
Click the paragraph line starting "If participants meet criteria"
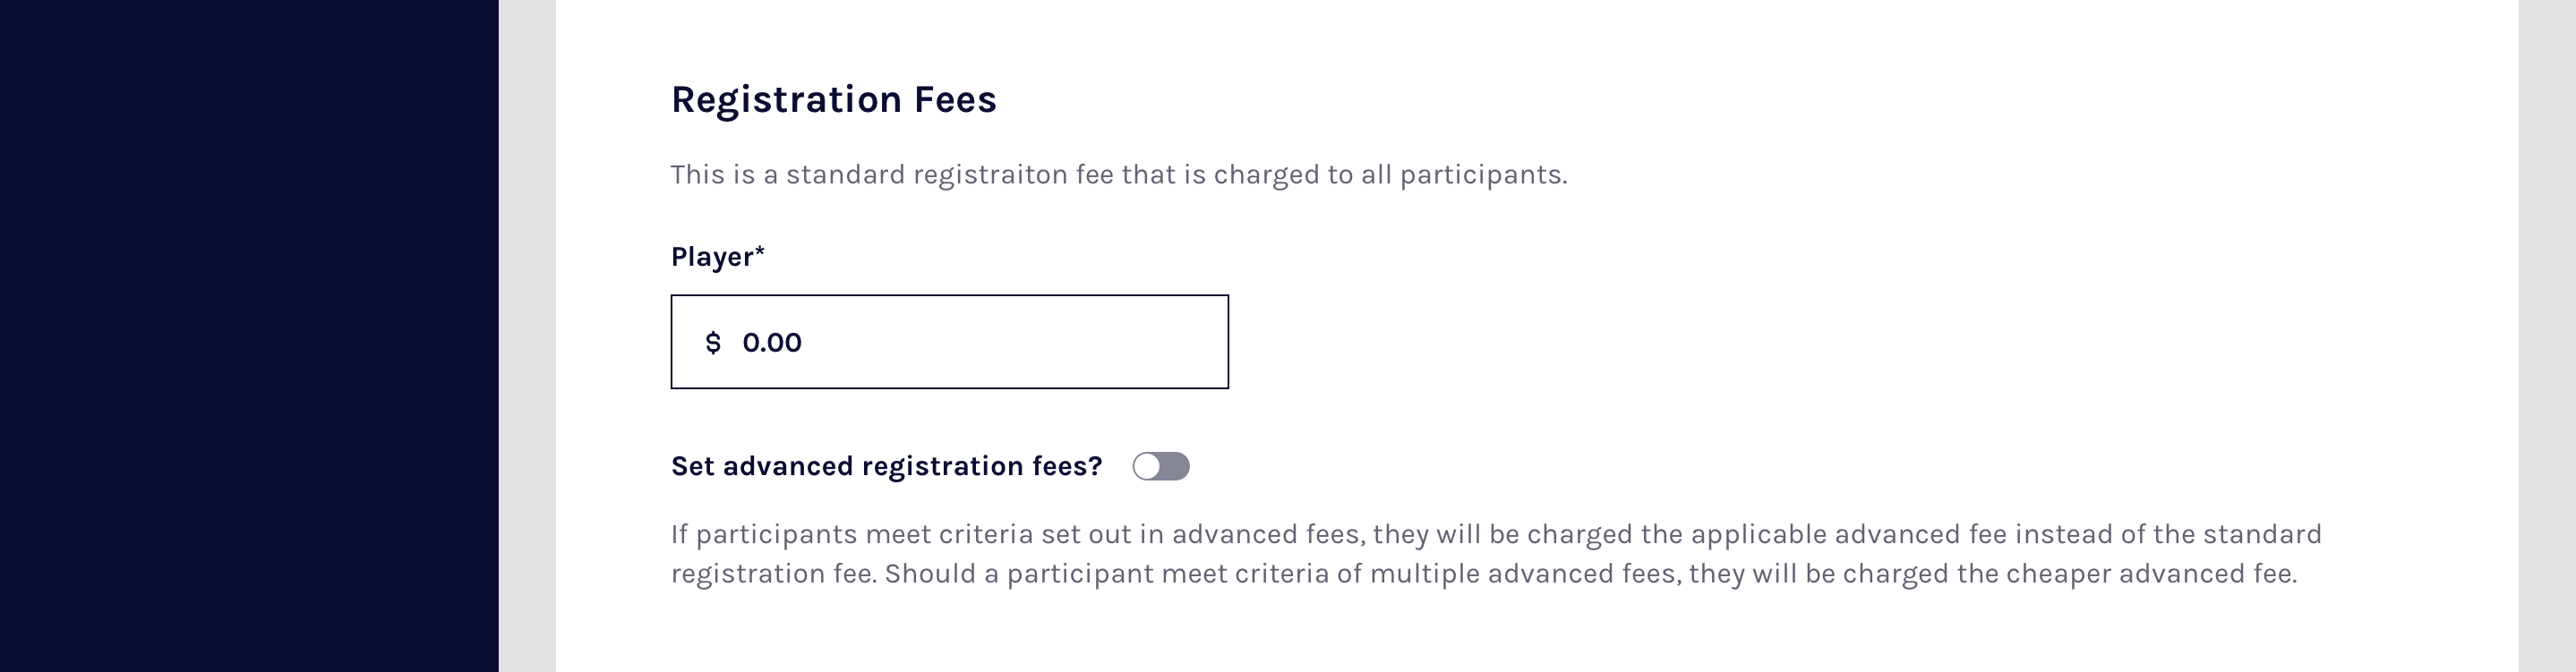pos(1495,535)
